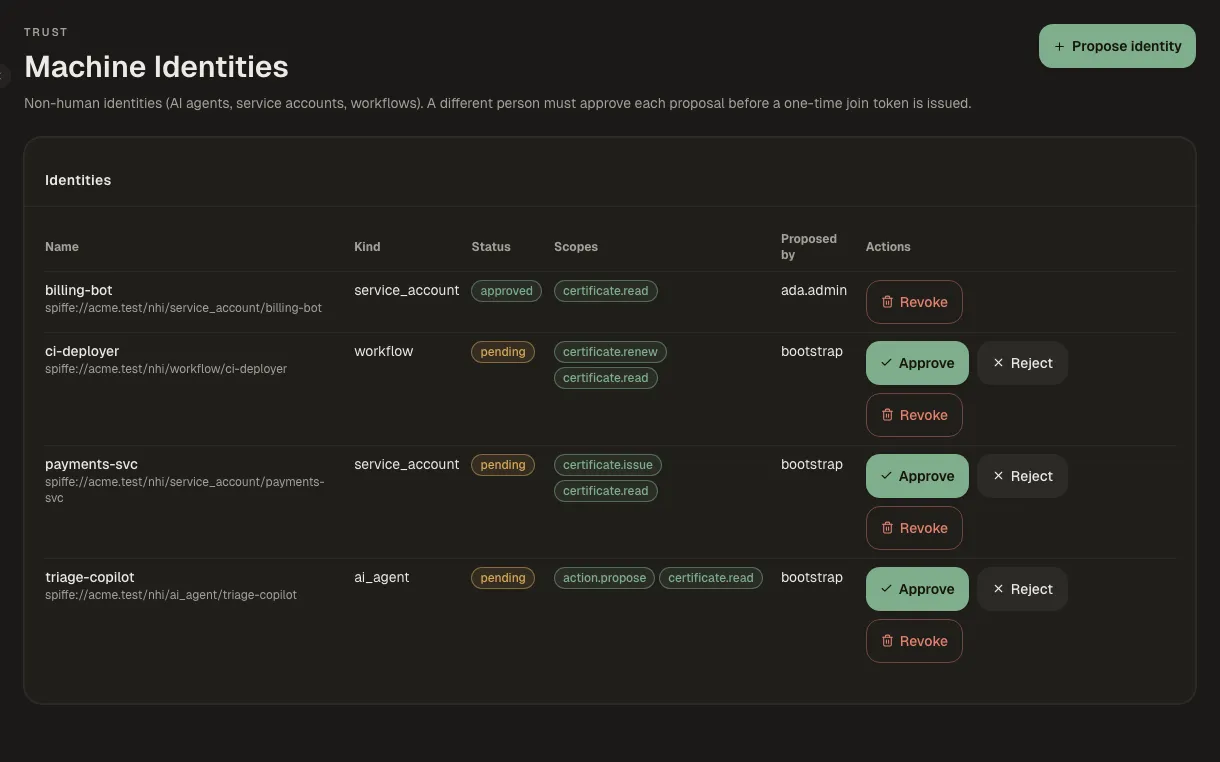Approve the payments-svc identity
This screenshot has height=762, width=1220.
point(917,476)
